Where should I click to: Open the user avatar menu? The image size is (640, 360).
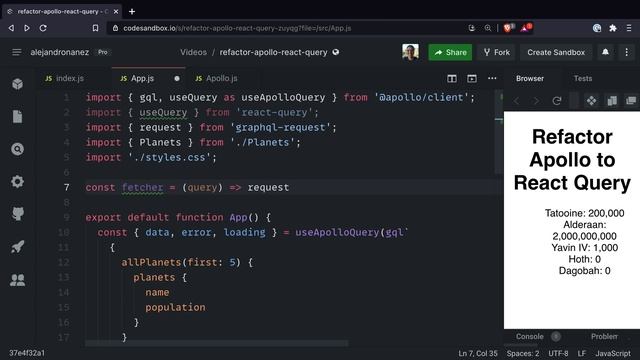click(410, 52)
